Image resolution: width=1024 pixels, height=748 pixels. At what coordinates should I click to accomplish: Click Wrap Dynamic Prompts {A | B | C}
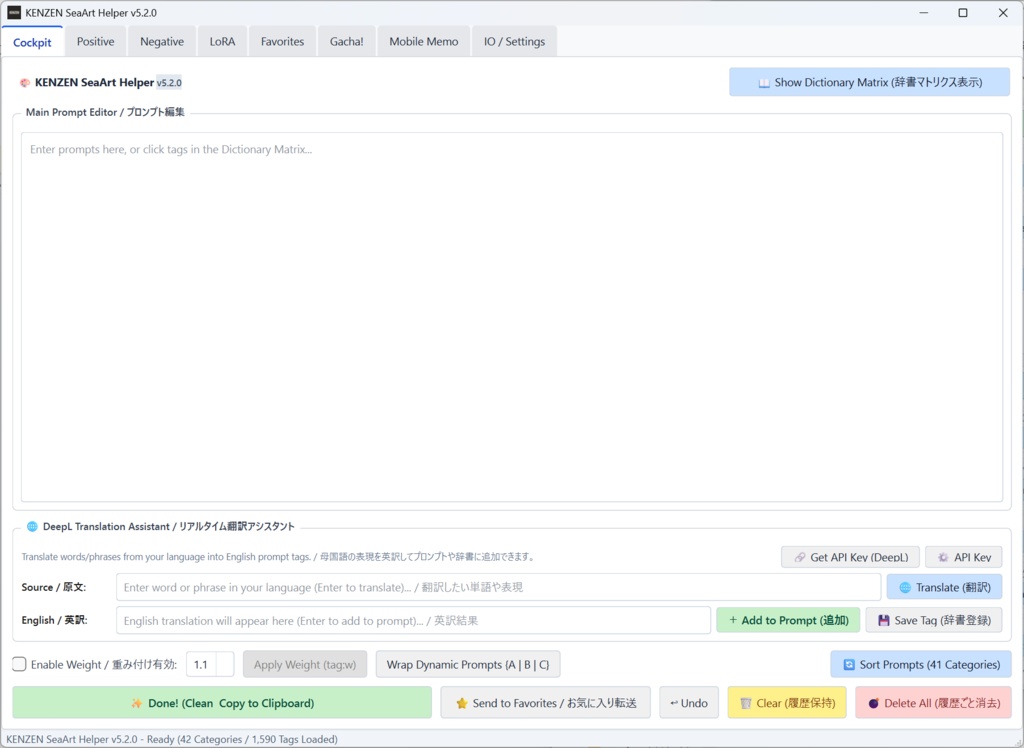[468, 664]
